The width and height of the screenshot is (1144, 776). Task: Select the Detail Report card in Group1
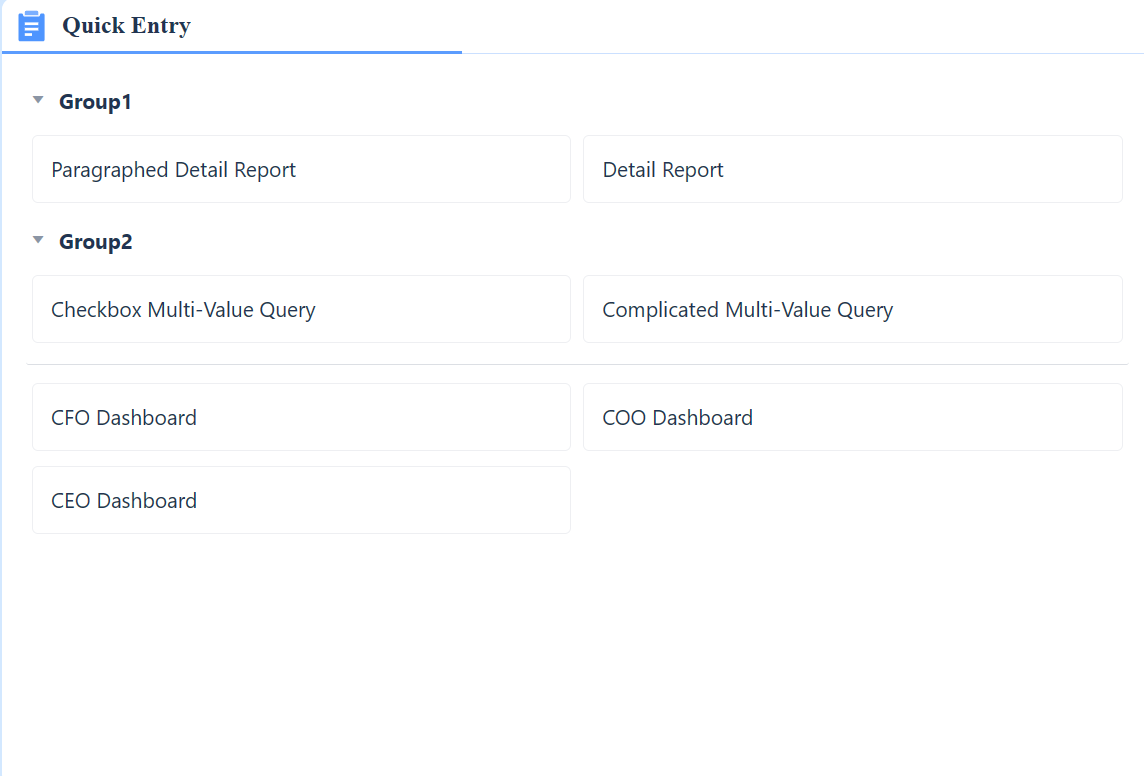tap(852, 169)
